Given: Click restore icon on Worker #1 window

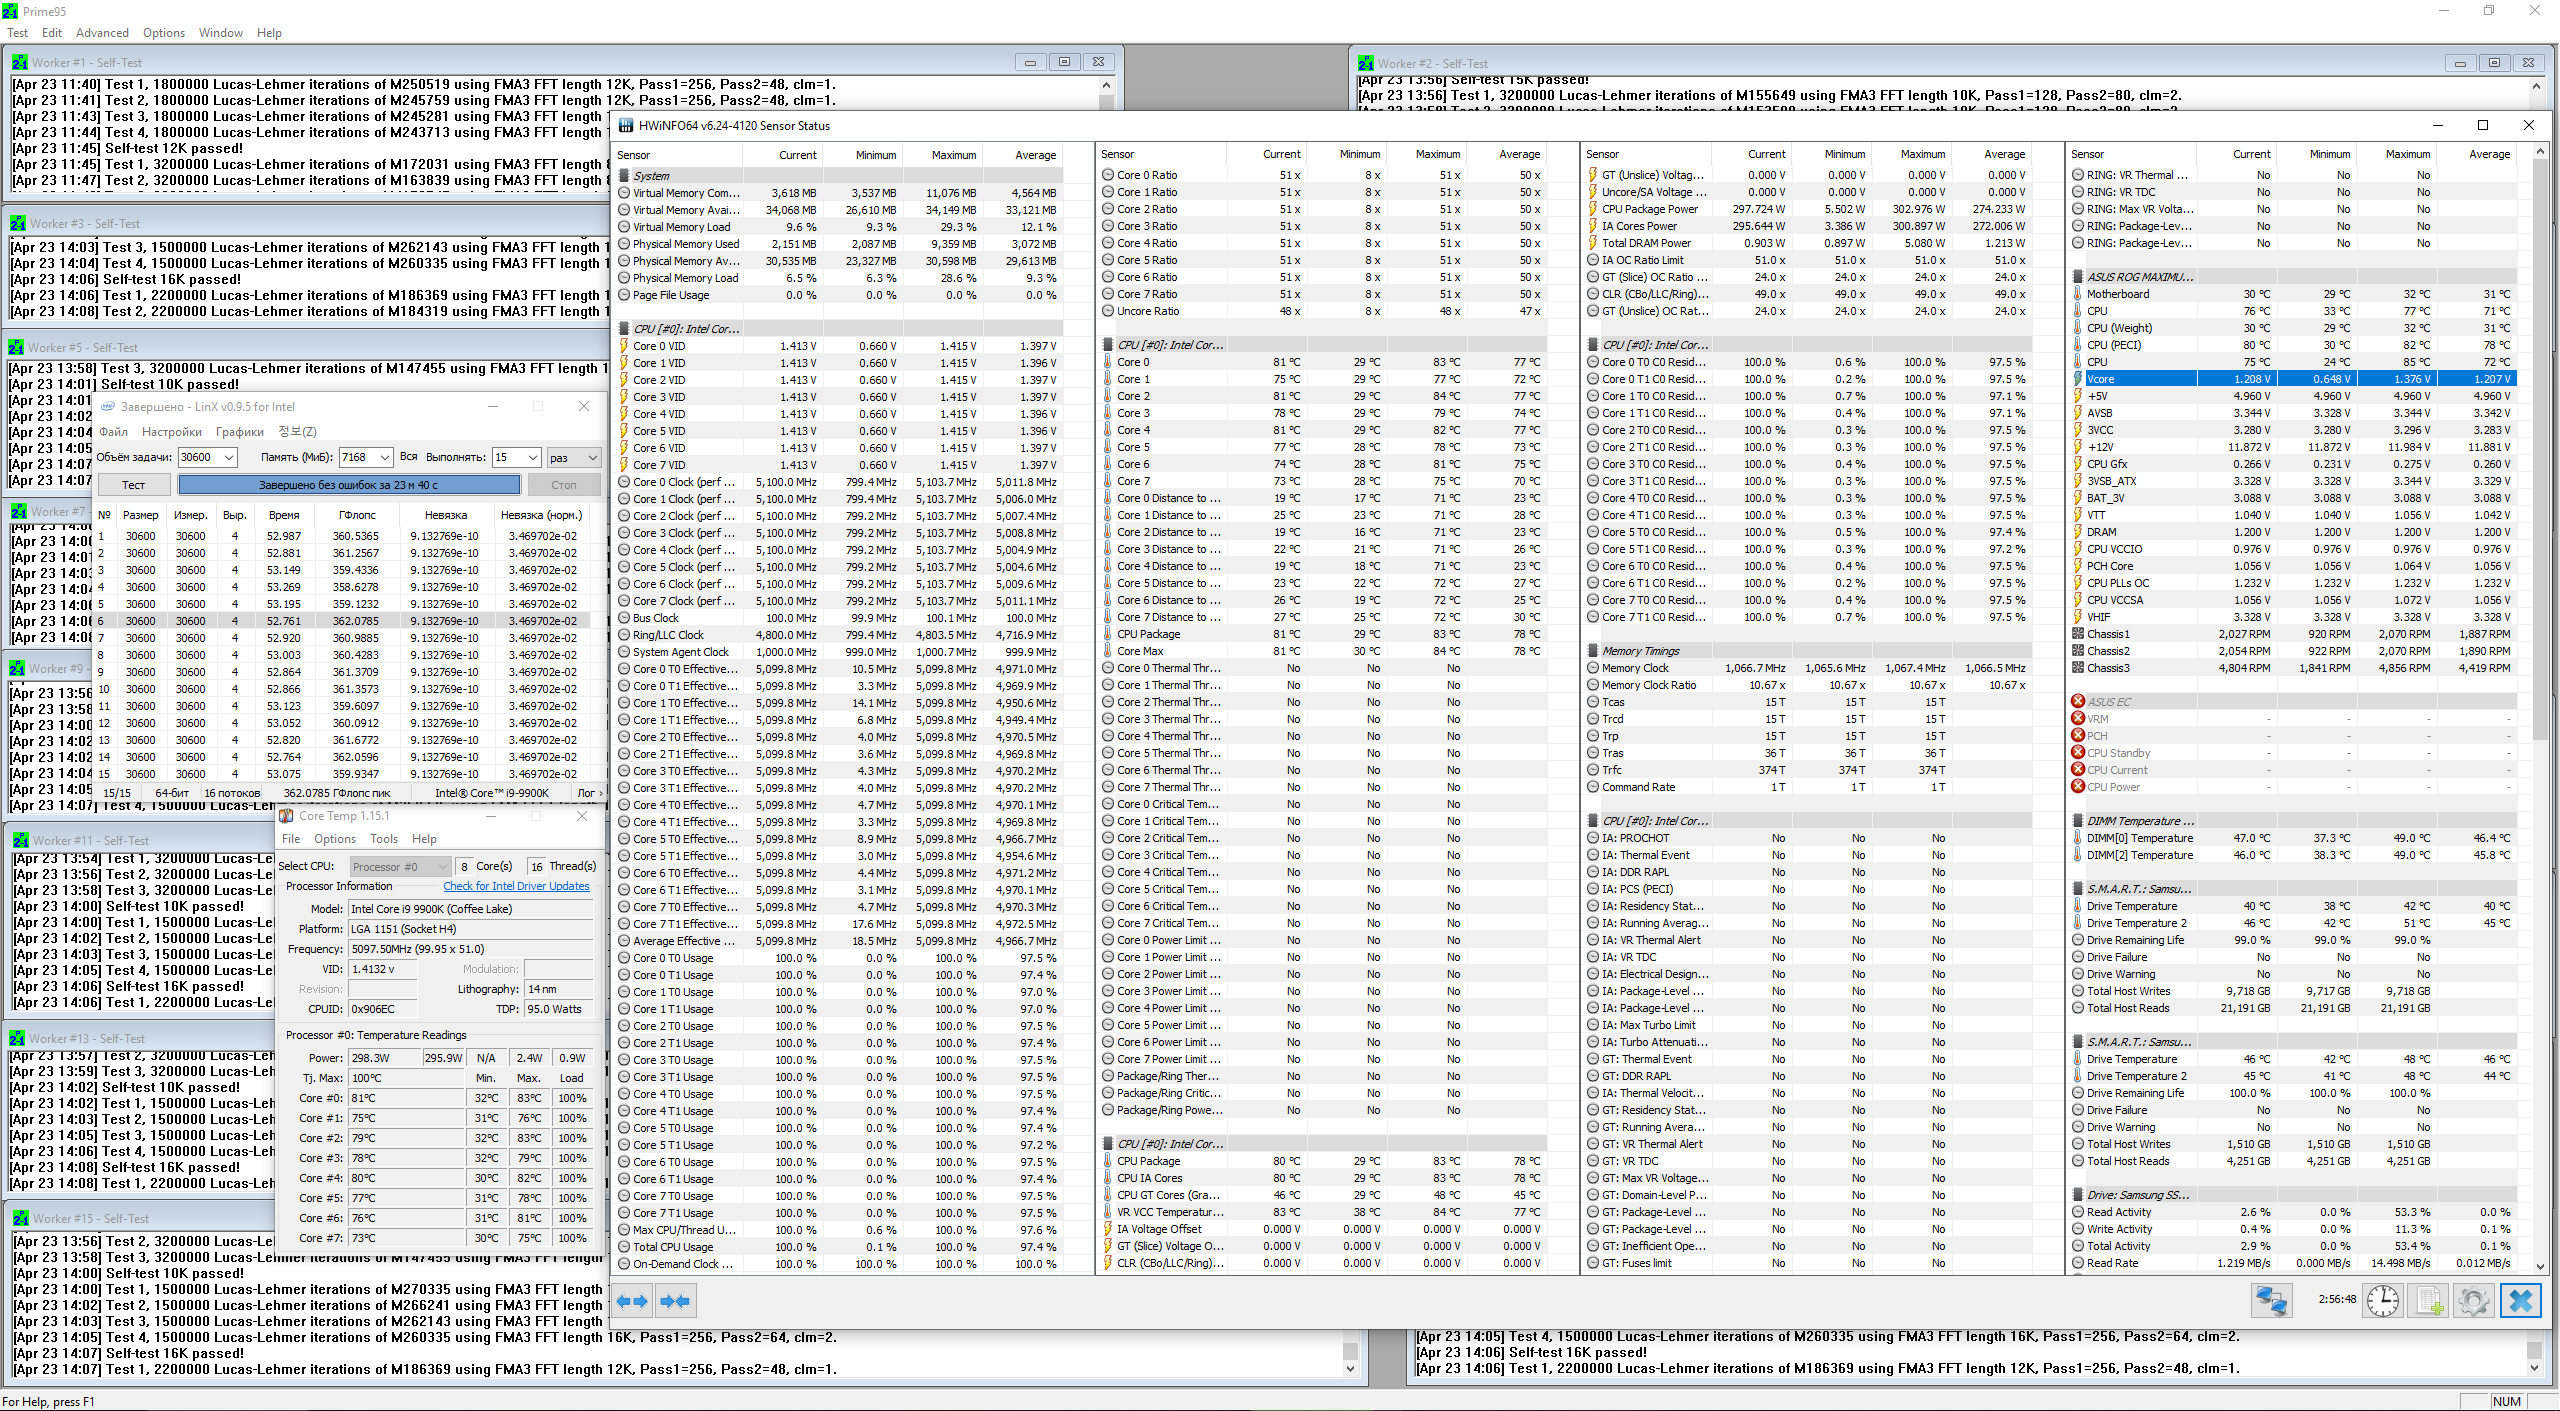Looking at the screenshot, I should click(1064, 62).
